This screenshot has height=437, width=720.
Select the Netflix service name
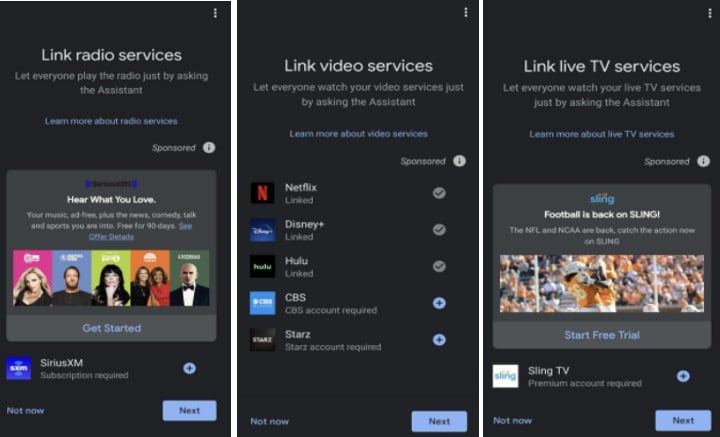(301, 187)
